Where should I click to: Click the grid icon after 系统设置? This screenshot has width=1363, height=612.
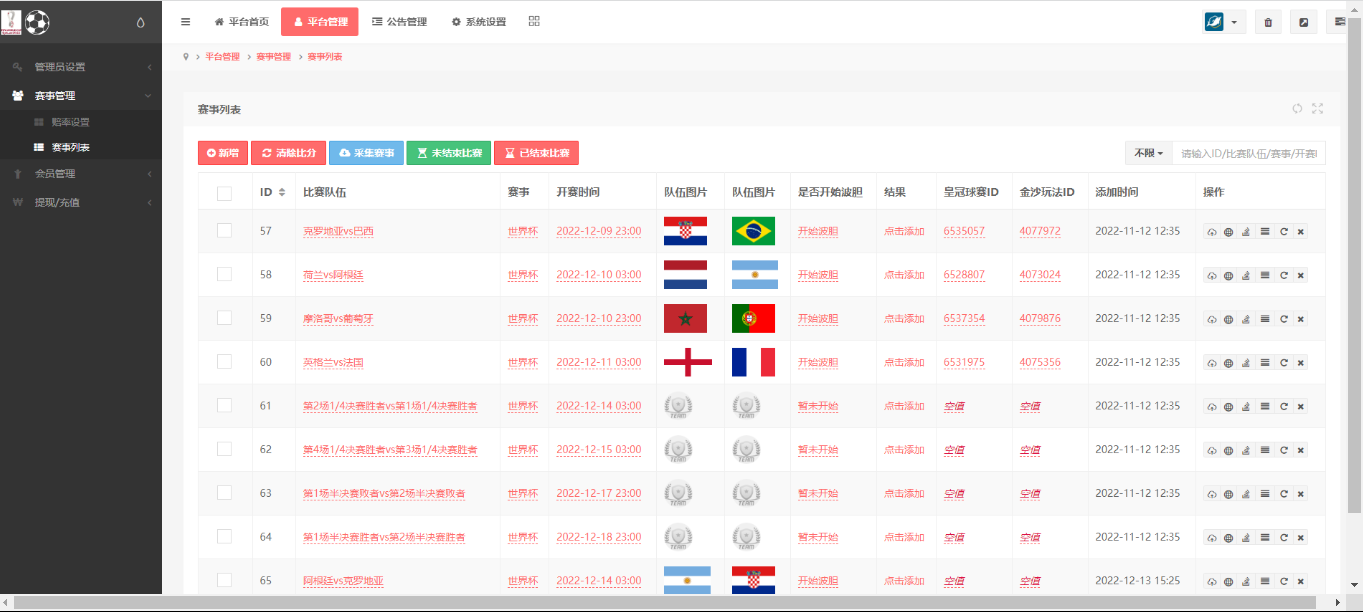[x=534, y=21]
